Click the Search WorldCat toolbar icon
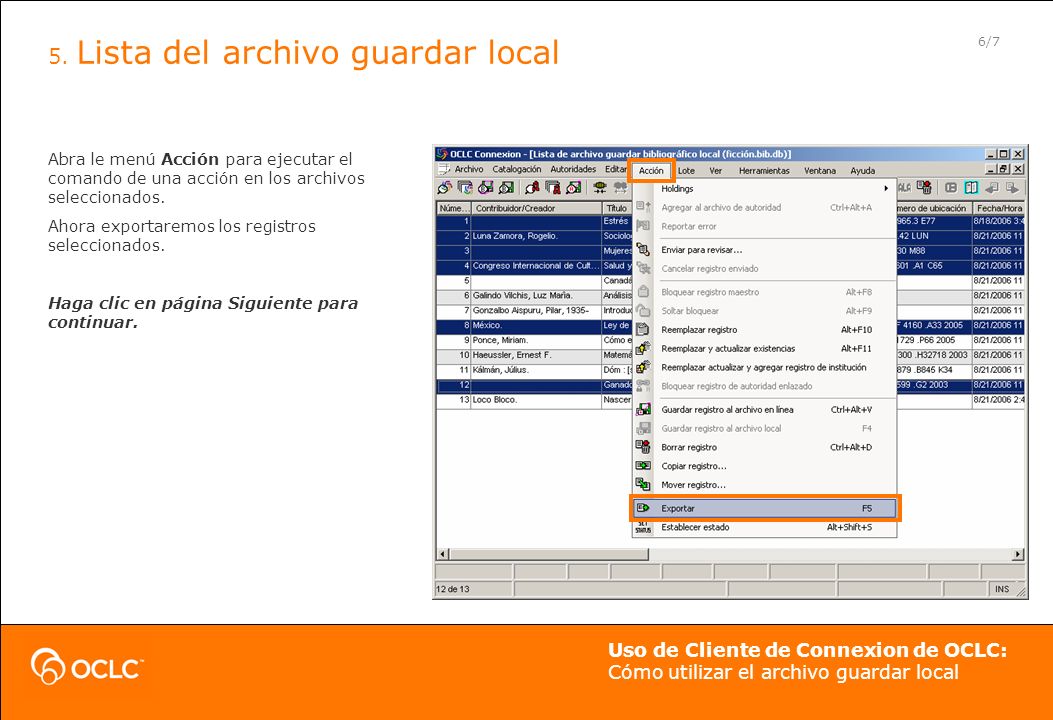This screenshot has height=720, width=1053. click(x=445, y=187)
